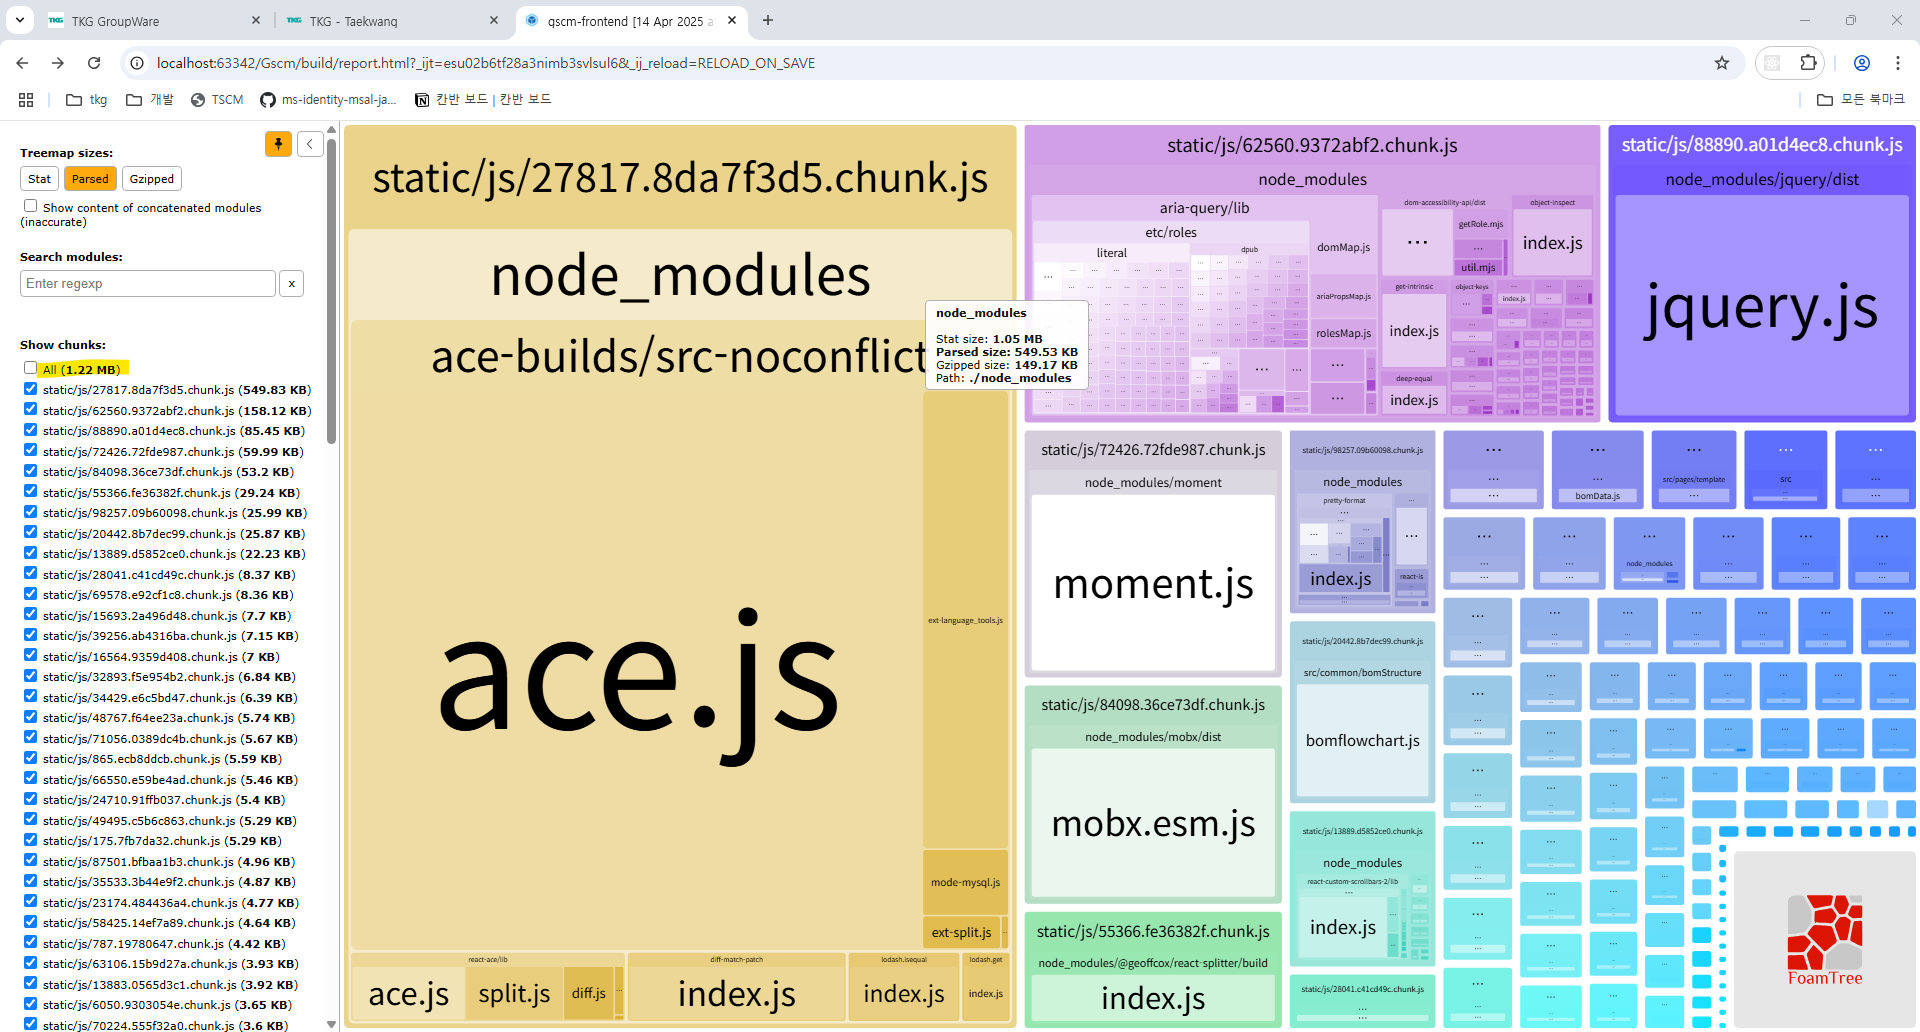Open the 개발 bookmark folder
Screen dimensions: 1920x1032
point(150,100)
